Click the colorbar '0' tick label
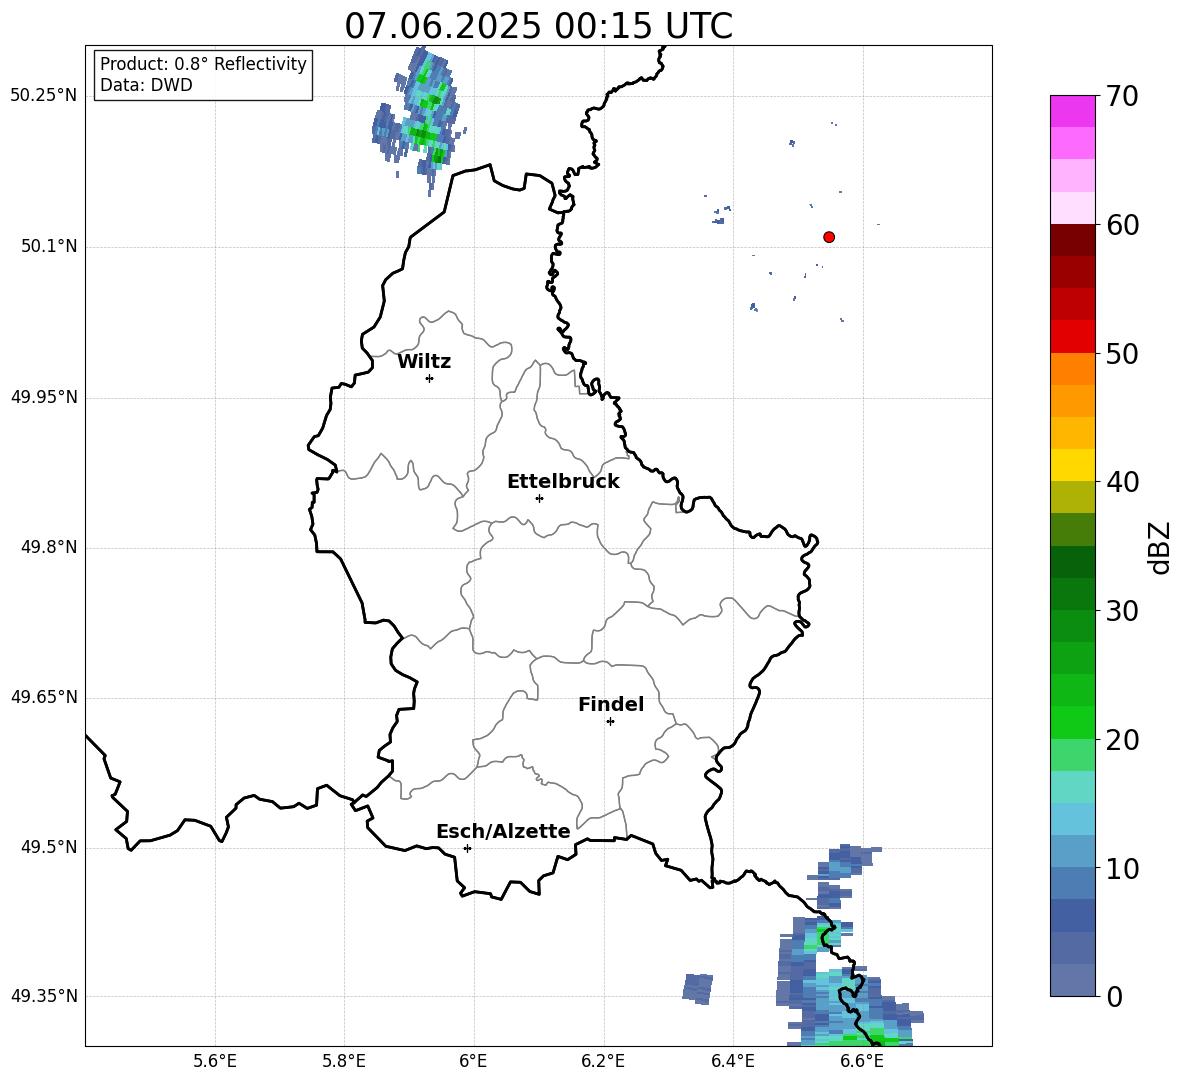 1114,996
